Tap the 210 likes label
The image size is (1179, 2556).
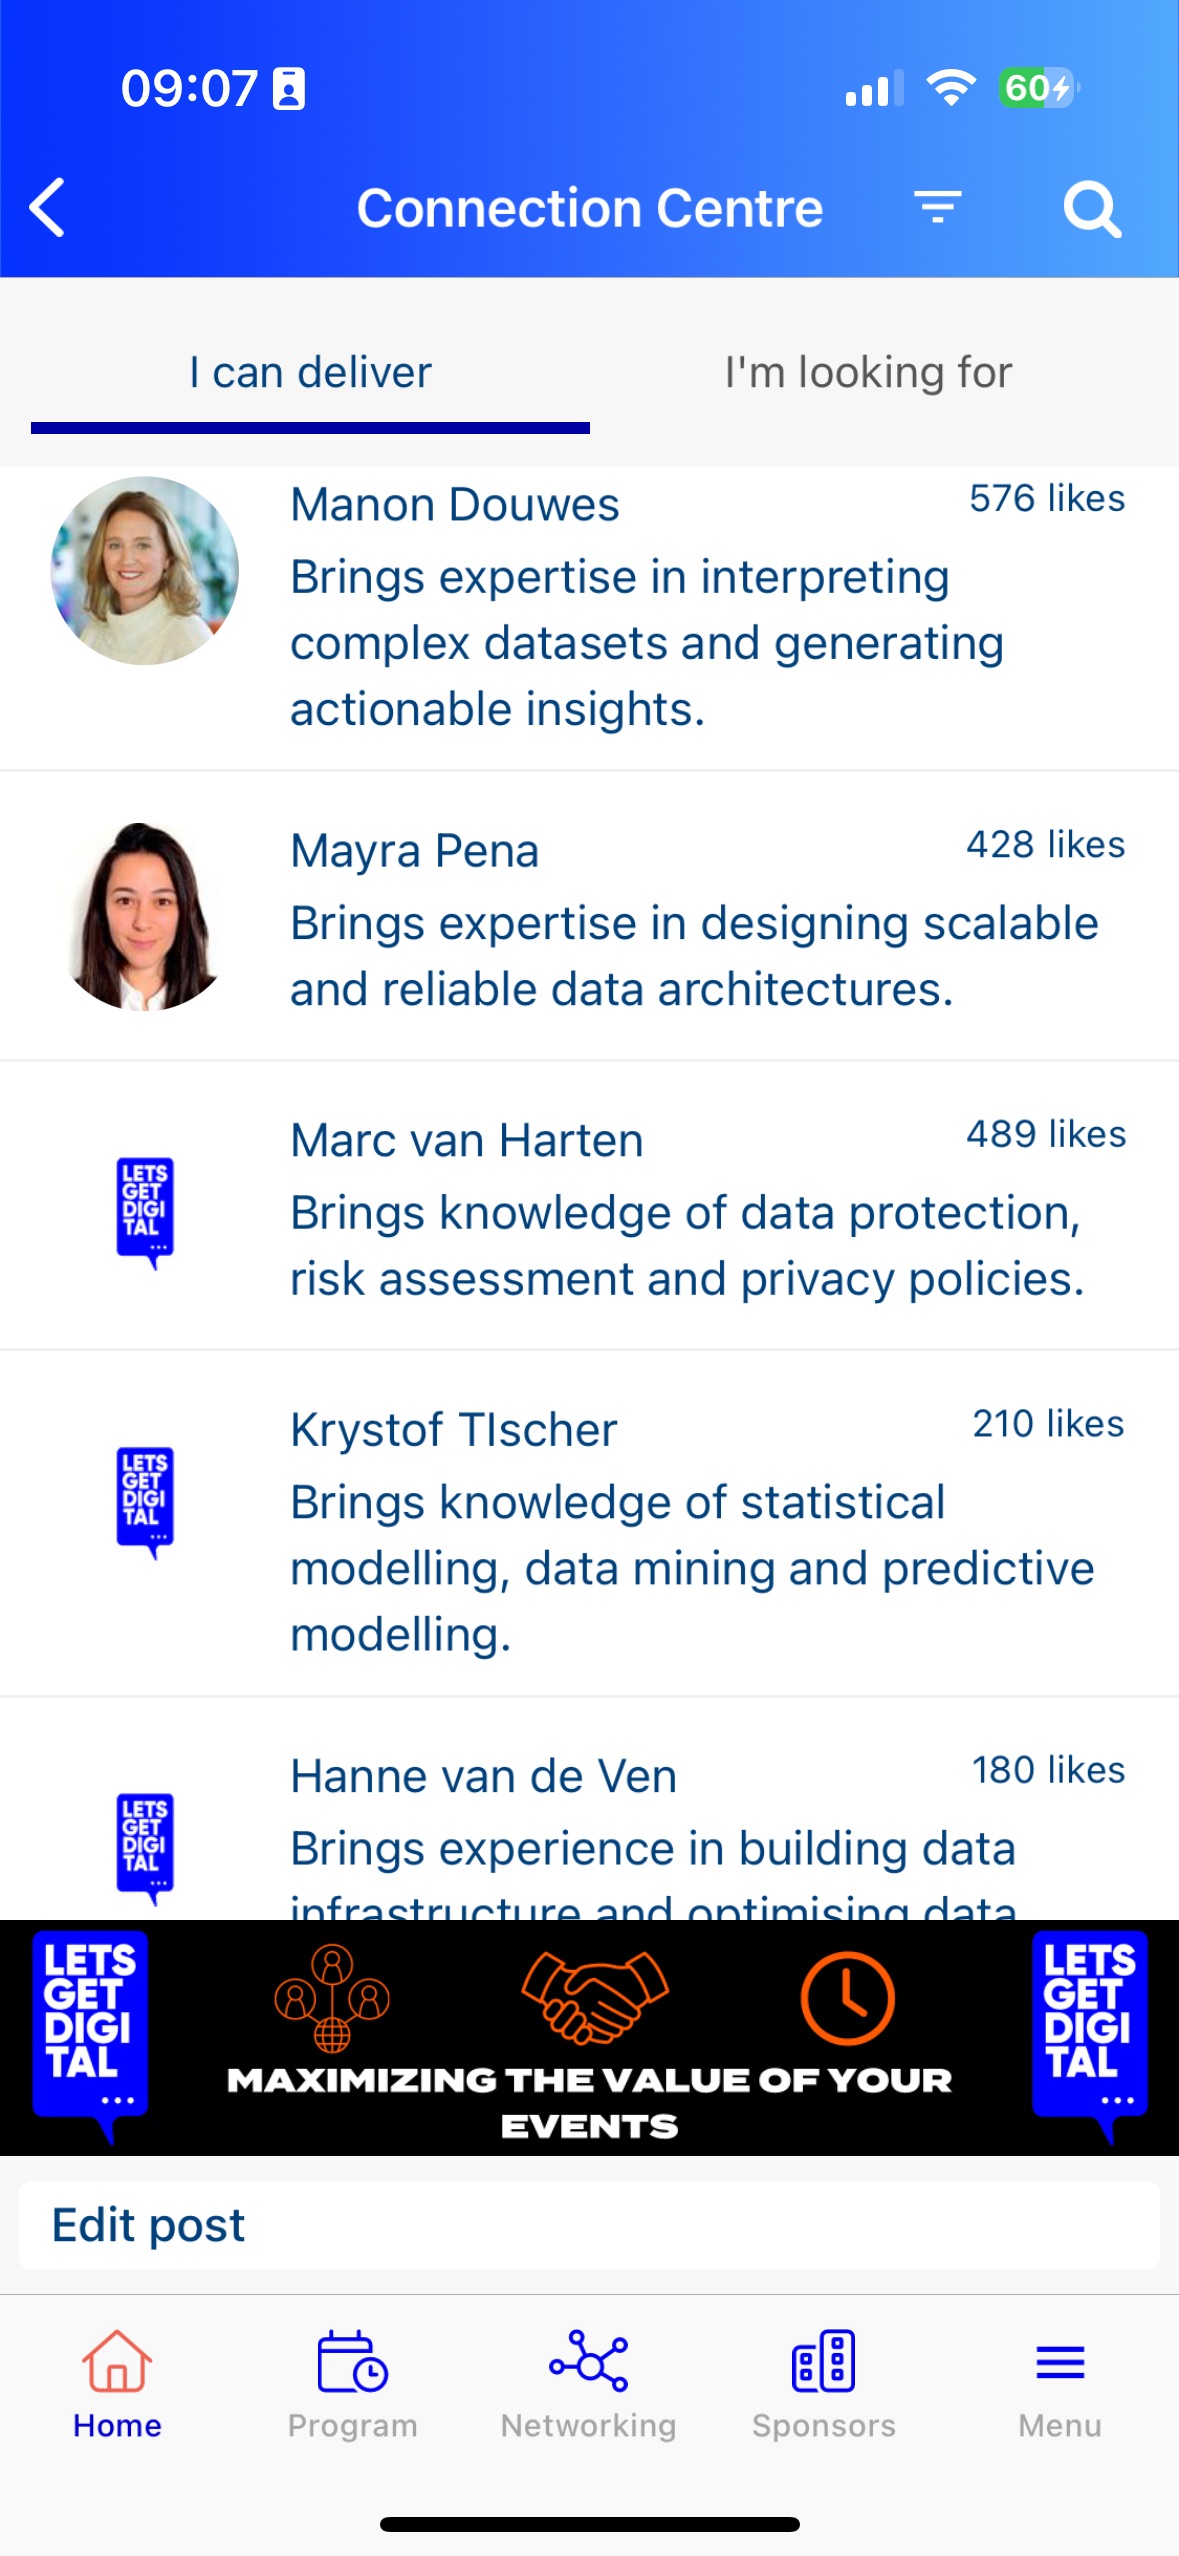pos(1048,1424)
